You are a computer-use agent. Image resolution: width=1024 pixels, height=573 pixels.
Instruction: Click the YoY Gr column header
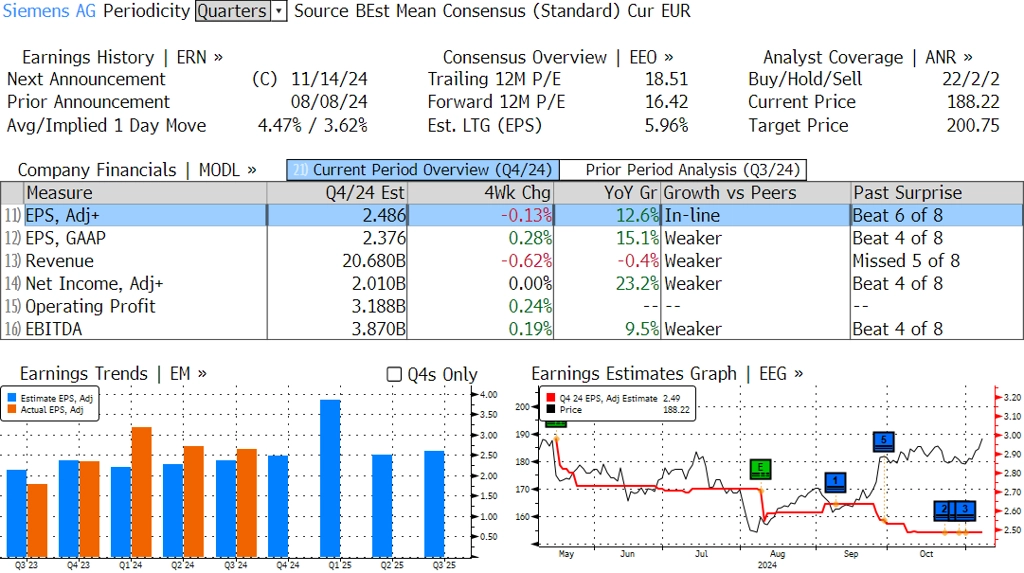607,193
